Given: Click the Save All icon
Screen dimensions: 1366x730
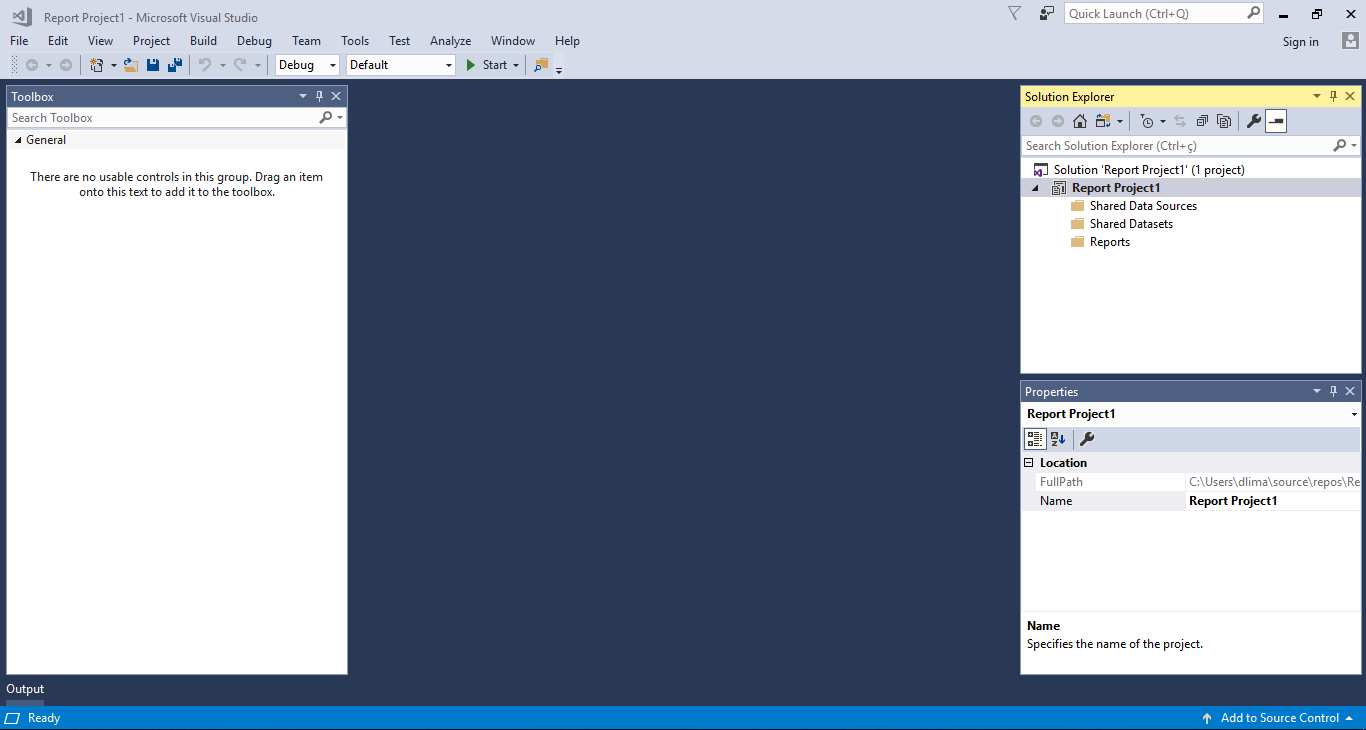Looking at the screenshot, I should click(x=175, y=65).
